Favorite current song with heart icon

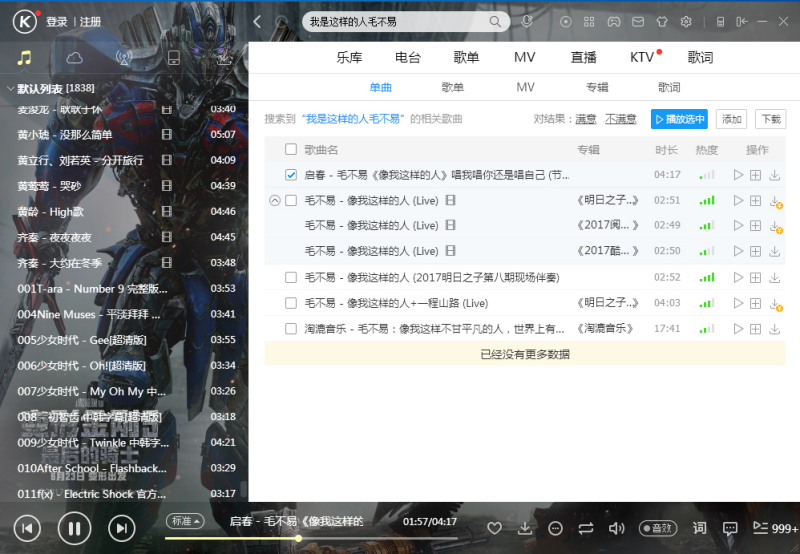(494, 528)
